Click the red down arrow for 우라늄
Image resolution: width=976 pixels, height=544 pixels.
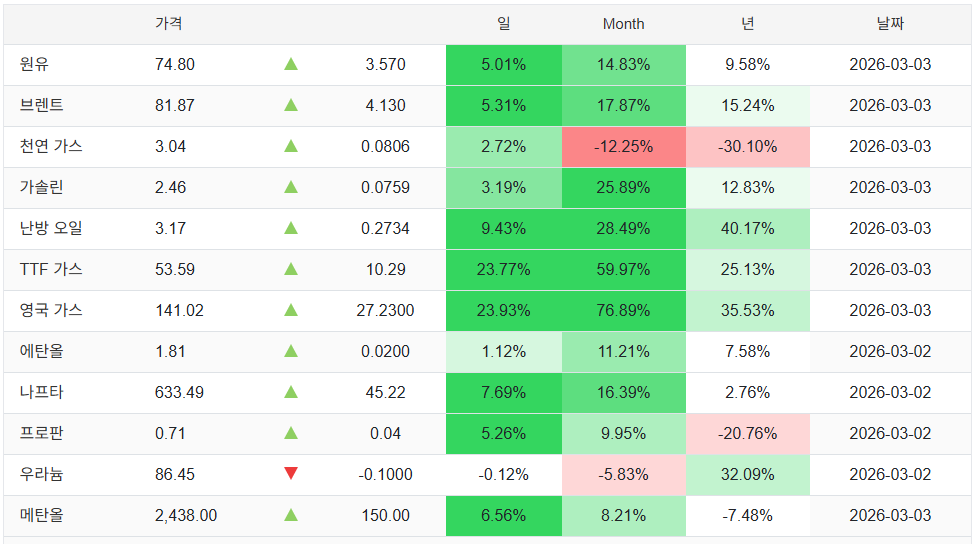point(291,474)
